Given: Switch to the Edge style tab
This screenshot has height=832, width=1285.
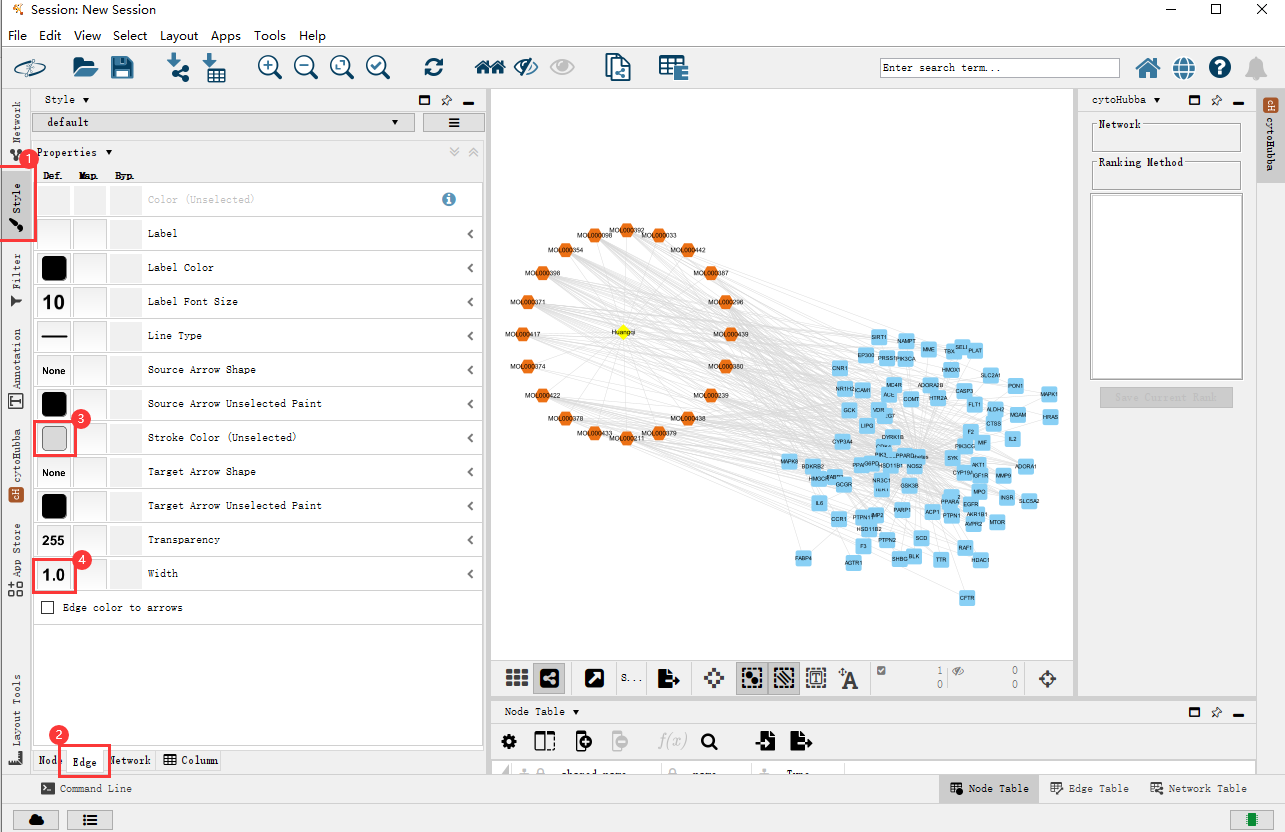Looking at the screenshot, I should (x=84, y=762).
